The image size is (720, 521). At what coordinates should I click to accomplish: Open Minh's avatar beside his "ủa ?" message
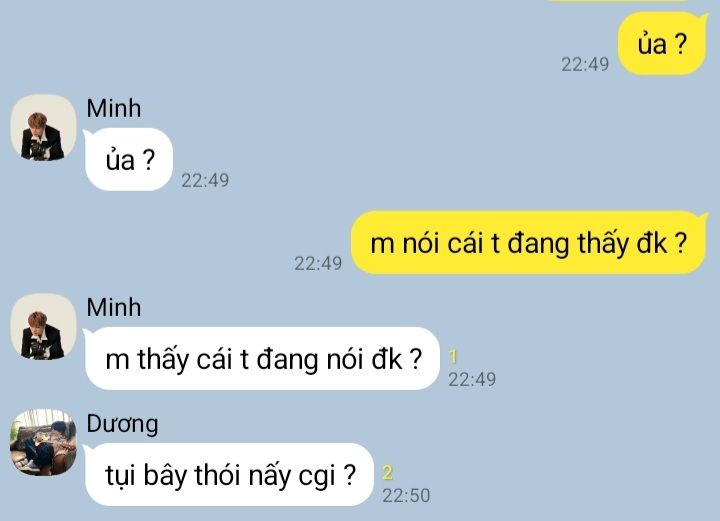(44, 127)
